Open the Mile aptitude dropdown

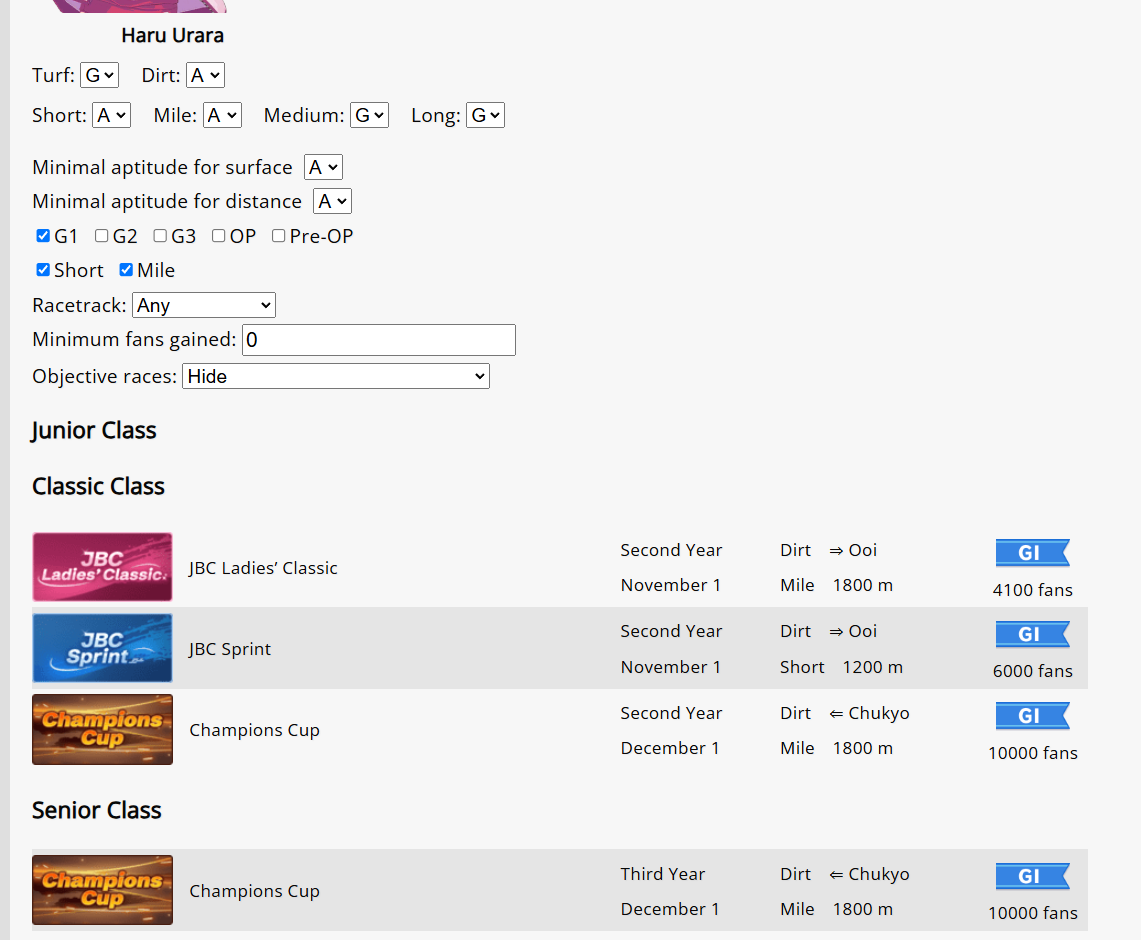[x=222, y=115]
